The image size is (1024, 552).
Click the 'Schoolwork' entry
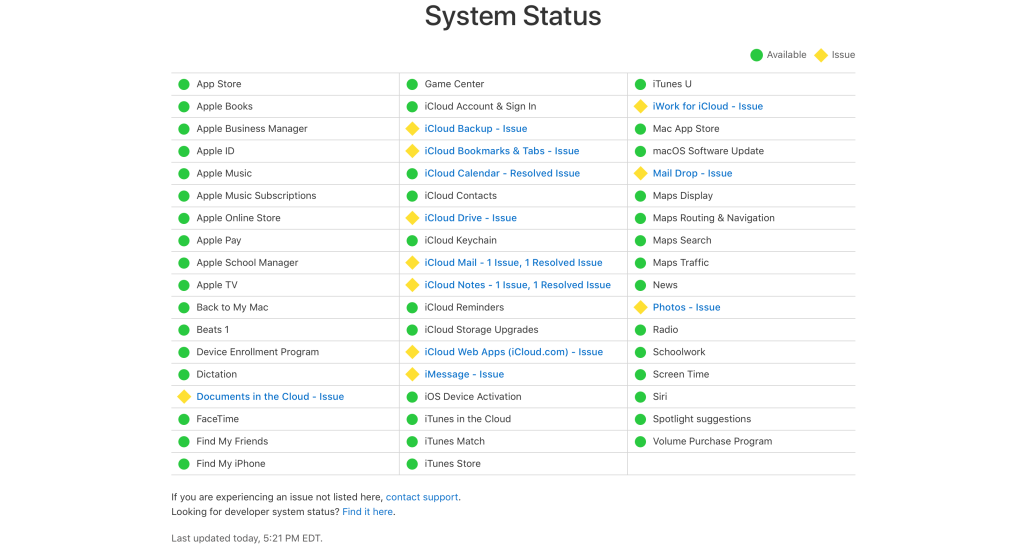coord(679,352)
